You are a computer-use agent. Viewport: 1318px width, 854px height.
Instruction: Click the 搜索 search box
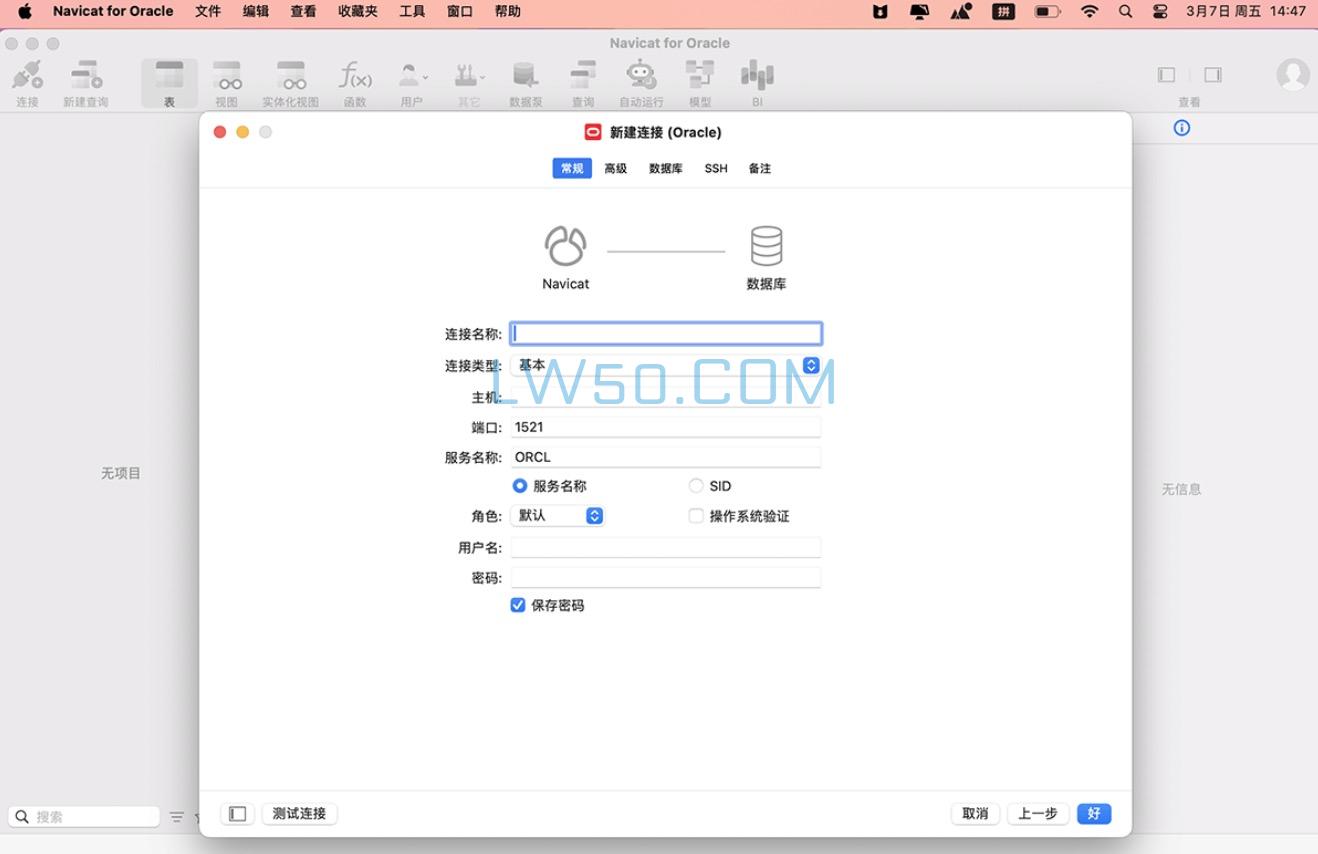click(x=84, y=817)
